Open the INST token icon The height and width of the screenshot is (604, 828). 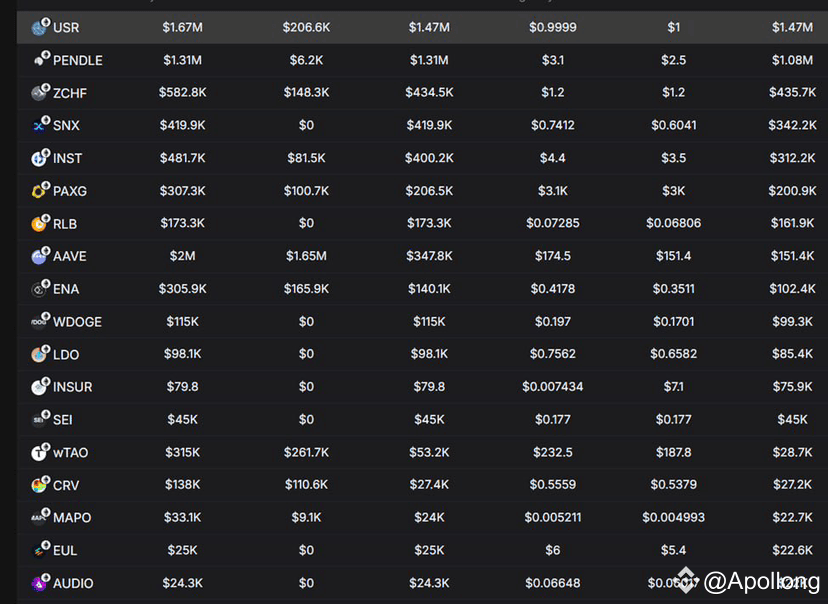(x=40, y=157)
